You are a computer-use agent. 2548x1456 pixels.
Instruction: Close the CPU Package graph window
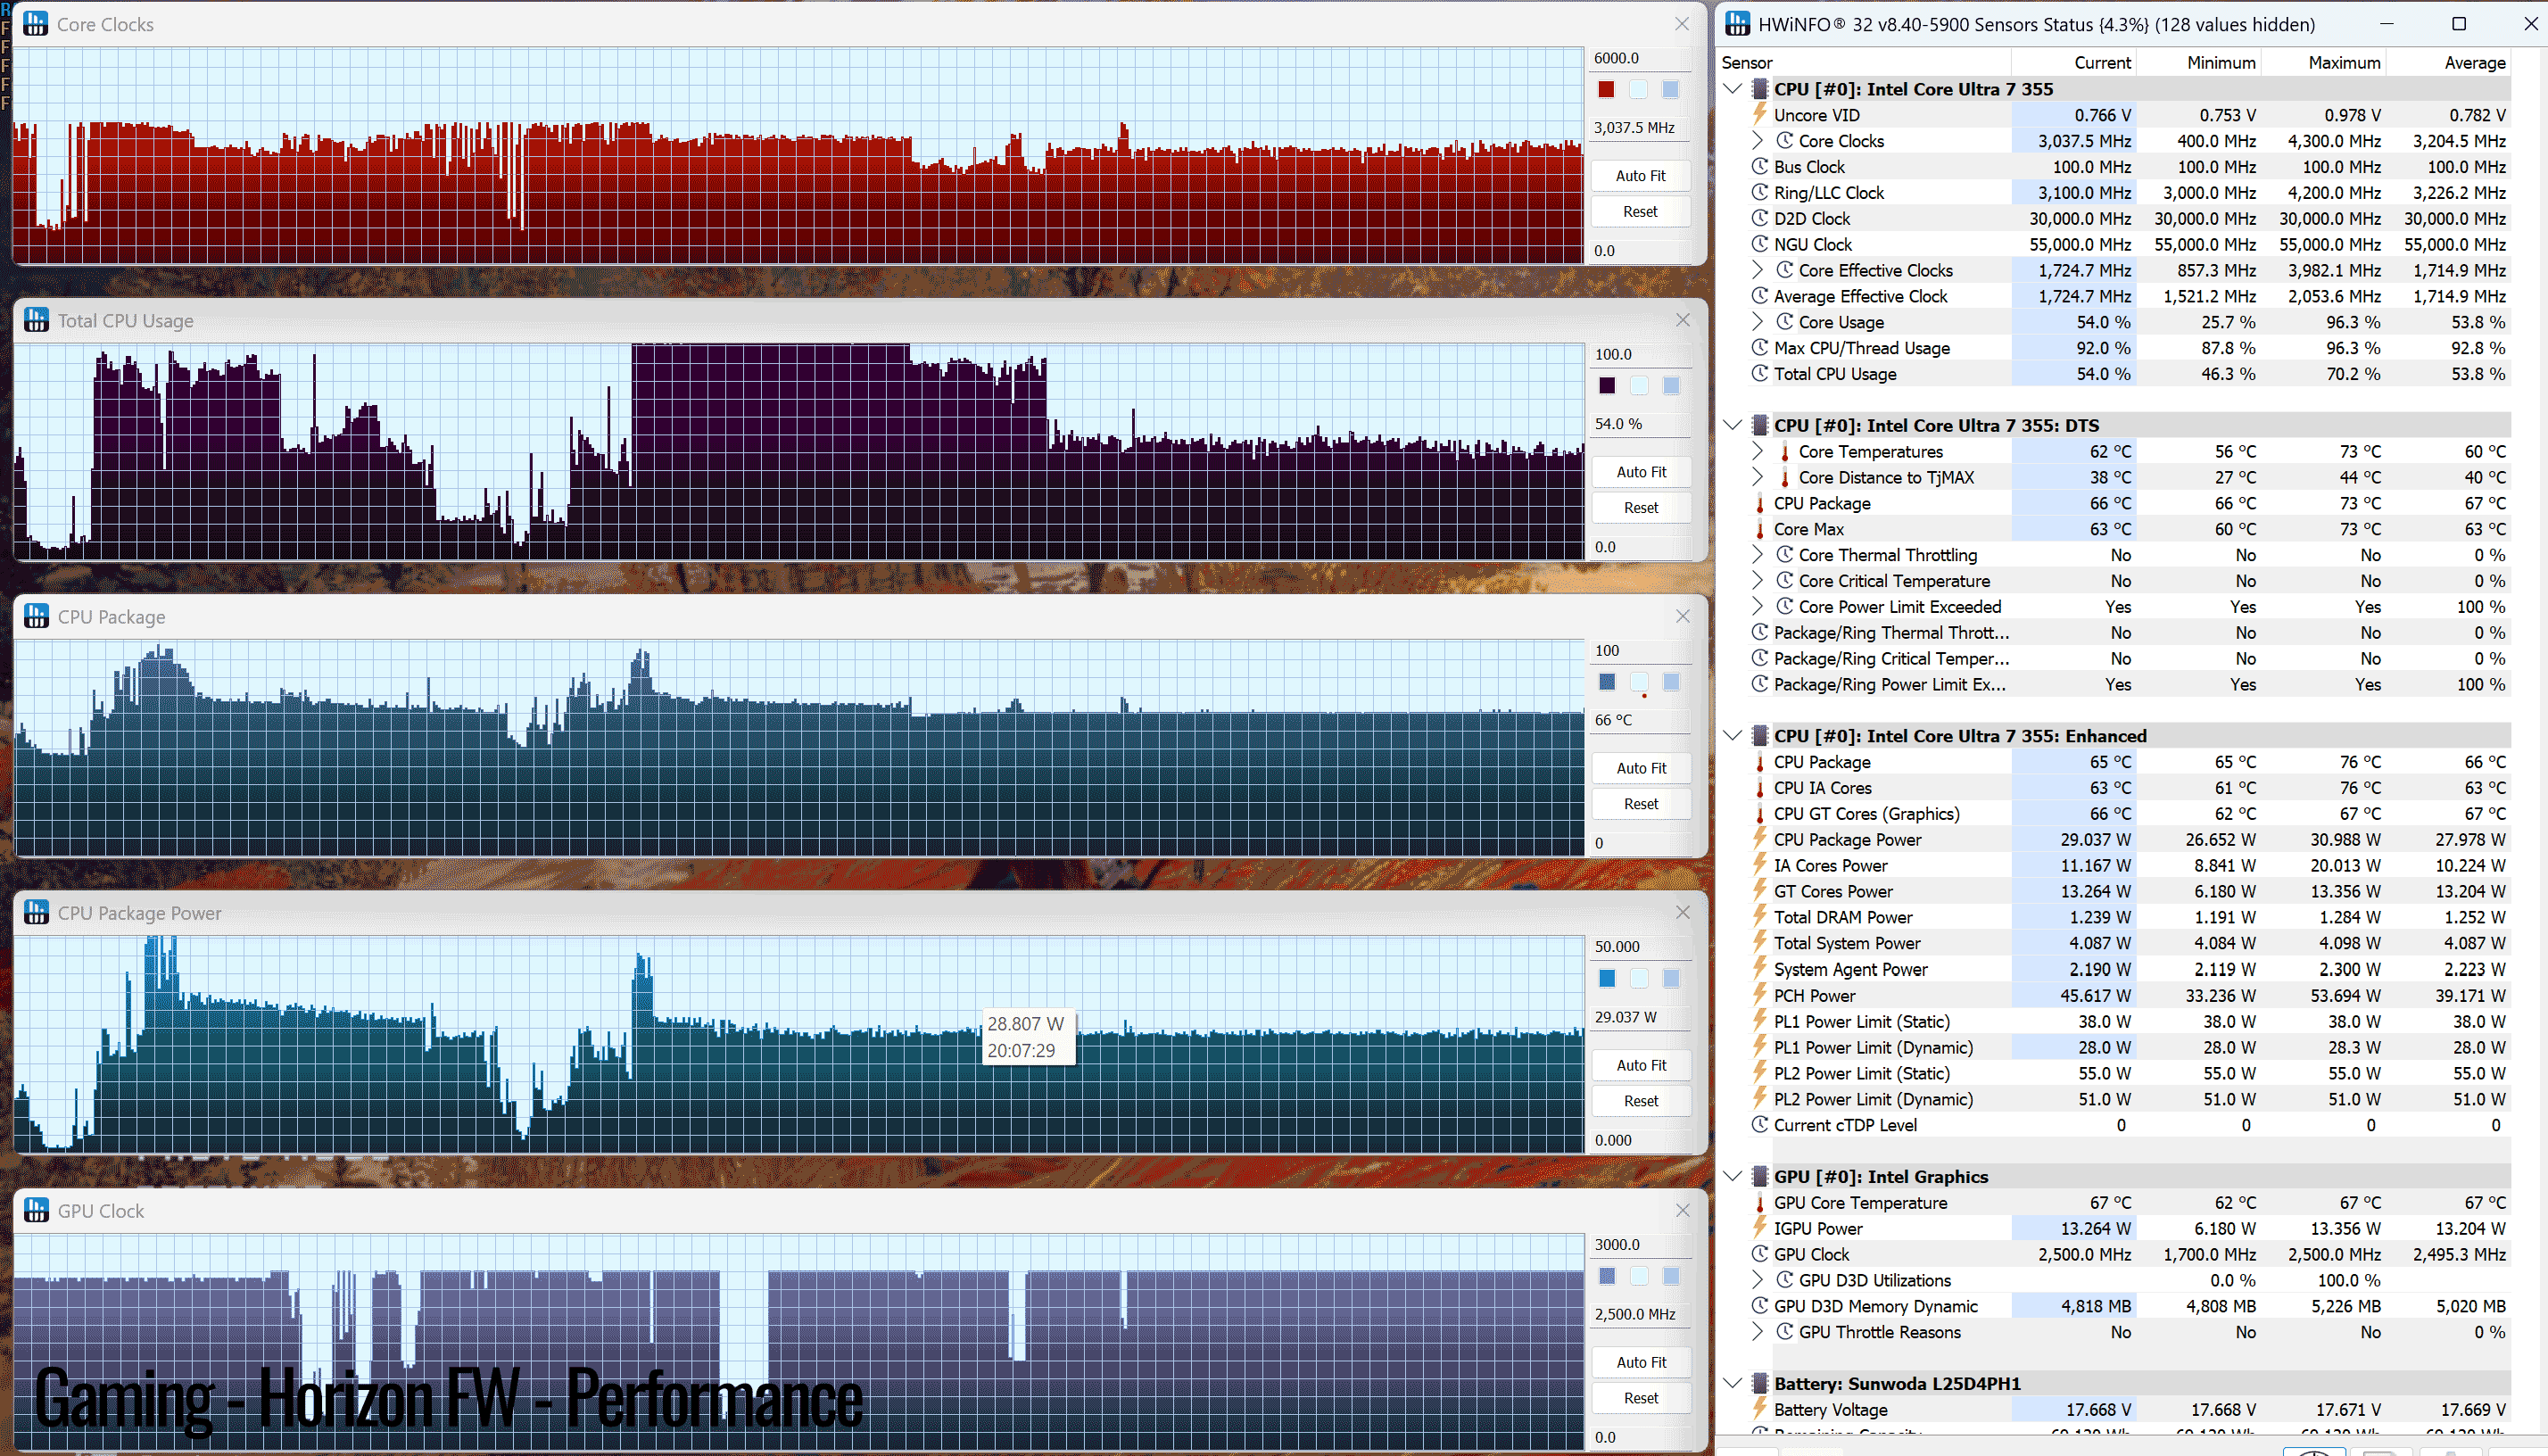pos(1683,616)
